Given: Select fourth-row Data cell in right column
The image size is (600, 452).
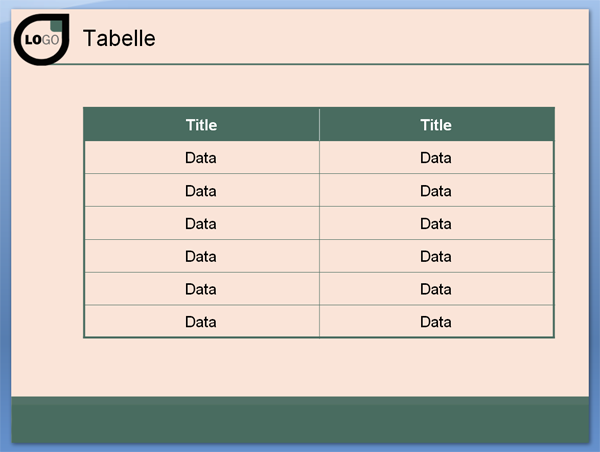Looking at the screenshot, I should 437,256.
